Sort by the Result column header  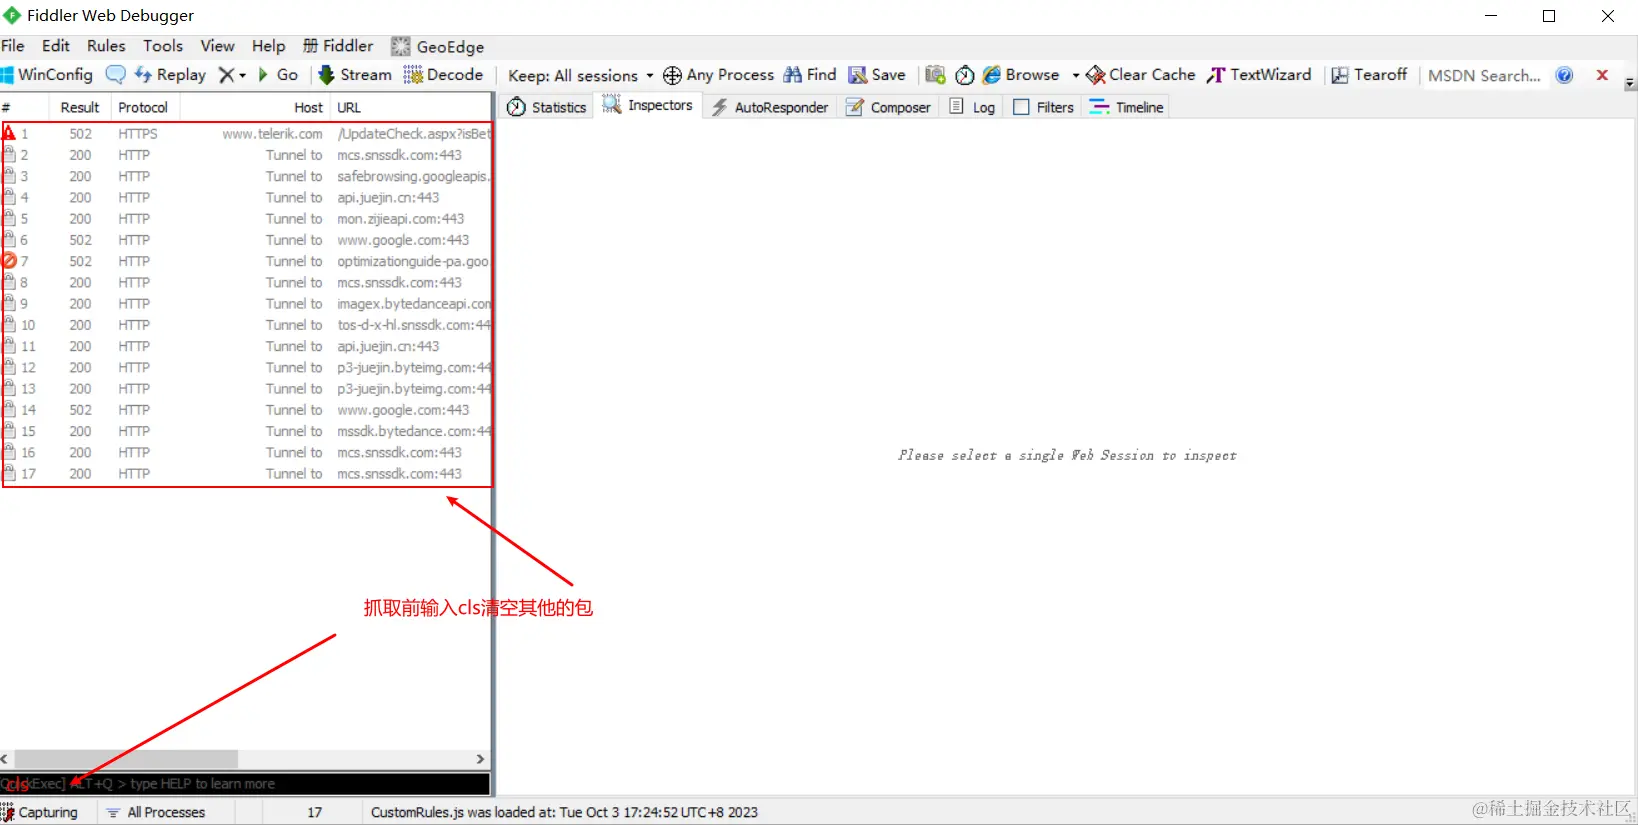coord(80,107)
